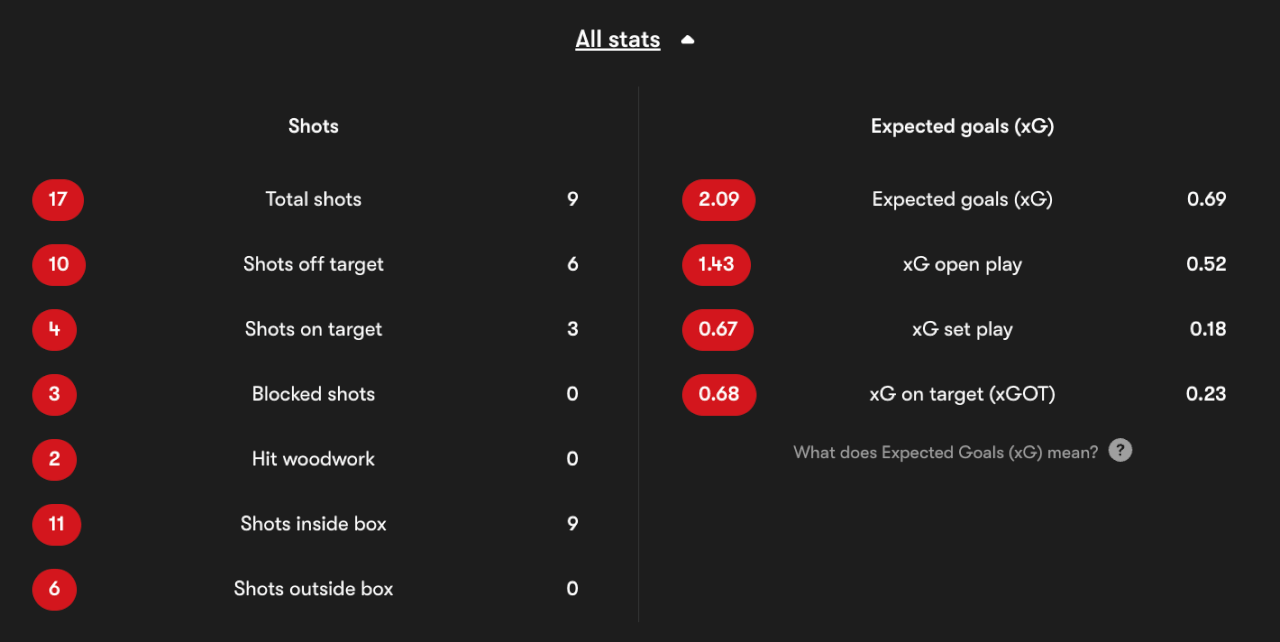The image size is (1280, 642).
Task: Click the away 0.69 expected goals value
Action: pos(1206,199)
